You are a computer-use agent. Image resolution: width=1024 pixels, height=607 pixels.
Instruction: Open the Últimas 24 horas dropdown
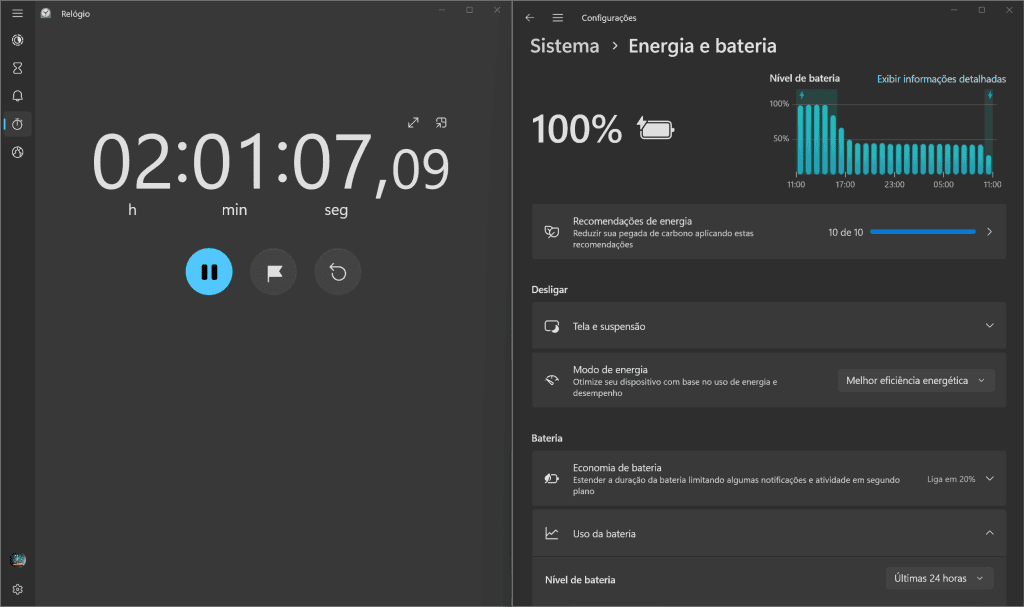point(940,578)
